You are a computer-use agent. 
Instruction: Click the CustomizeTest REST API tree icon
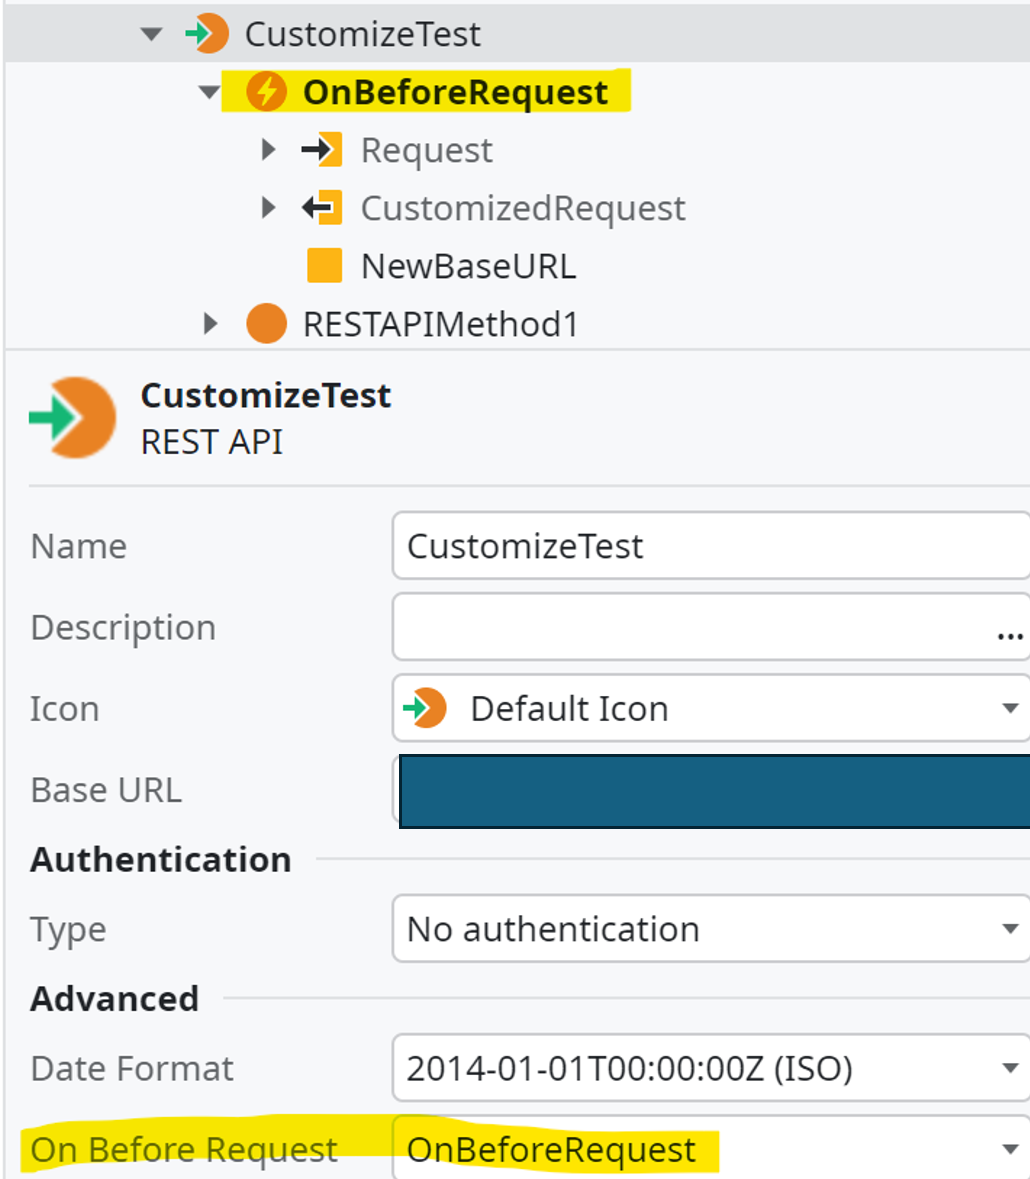point(207,34)
